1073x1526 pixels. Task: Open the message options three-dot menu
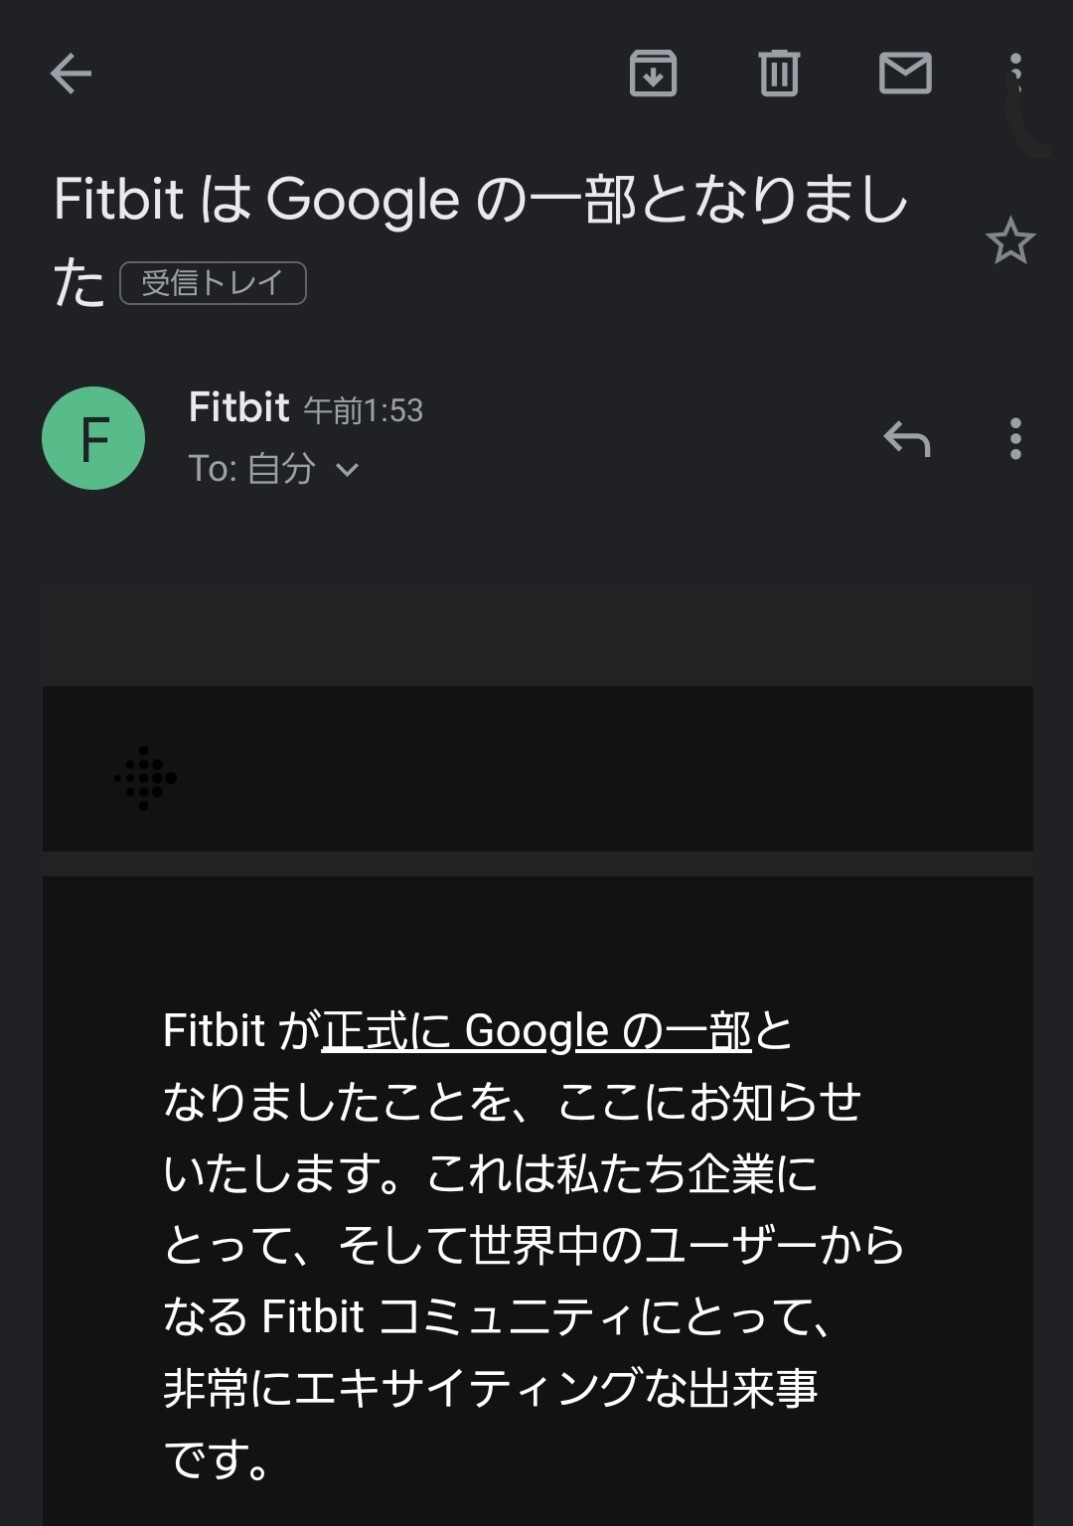[1015, 438]
